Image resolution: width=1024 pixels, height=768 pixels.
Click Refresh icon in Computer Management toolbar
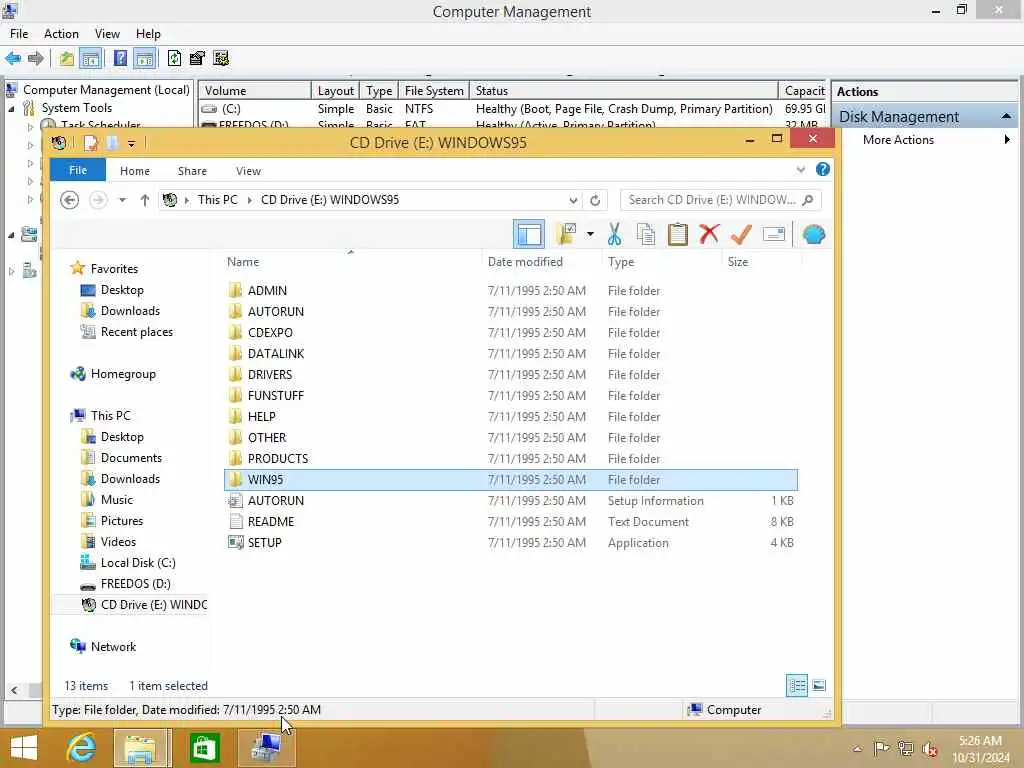coord(174,58)
